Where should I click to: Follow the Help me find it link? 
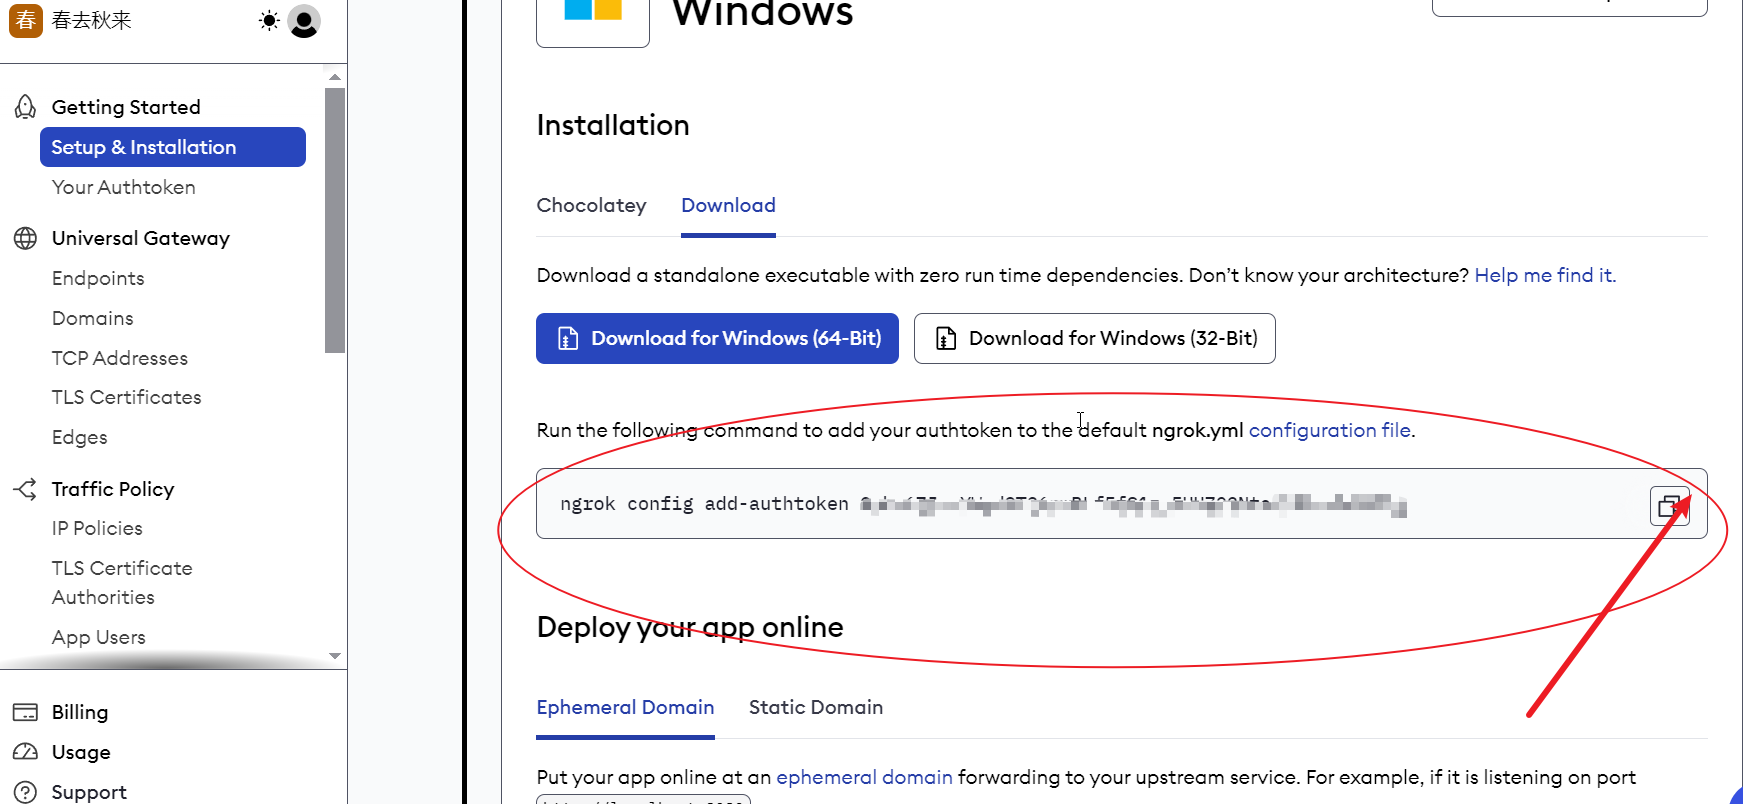tap(1545, 275)
